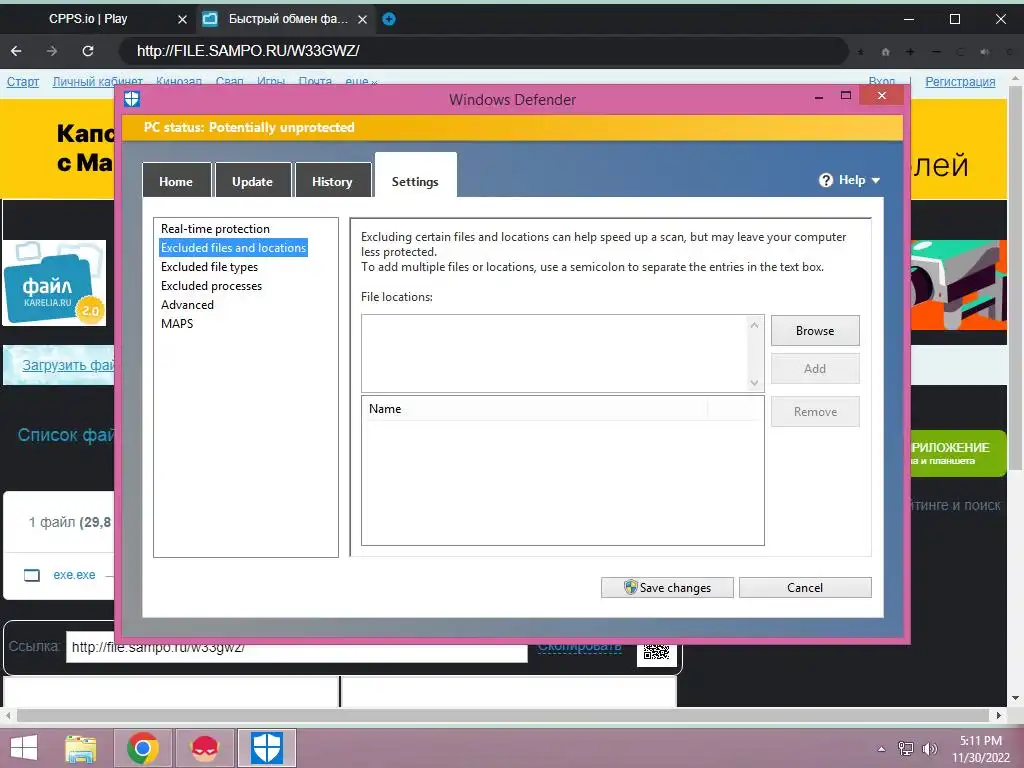Switch to the Update tab
Image resolution: width=1024 pixels, height=768 pixels.
(x=252, y=181)
